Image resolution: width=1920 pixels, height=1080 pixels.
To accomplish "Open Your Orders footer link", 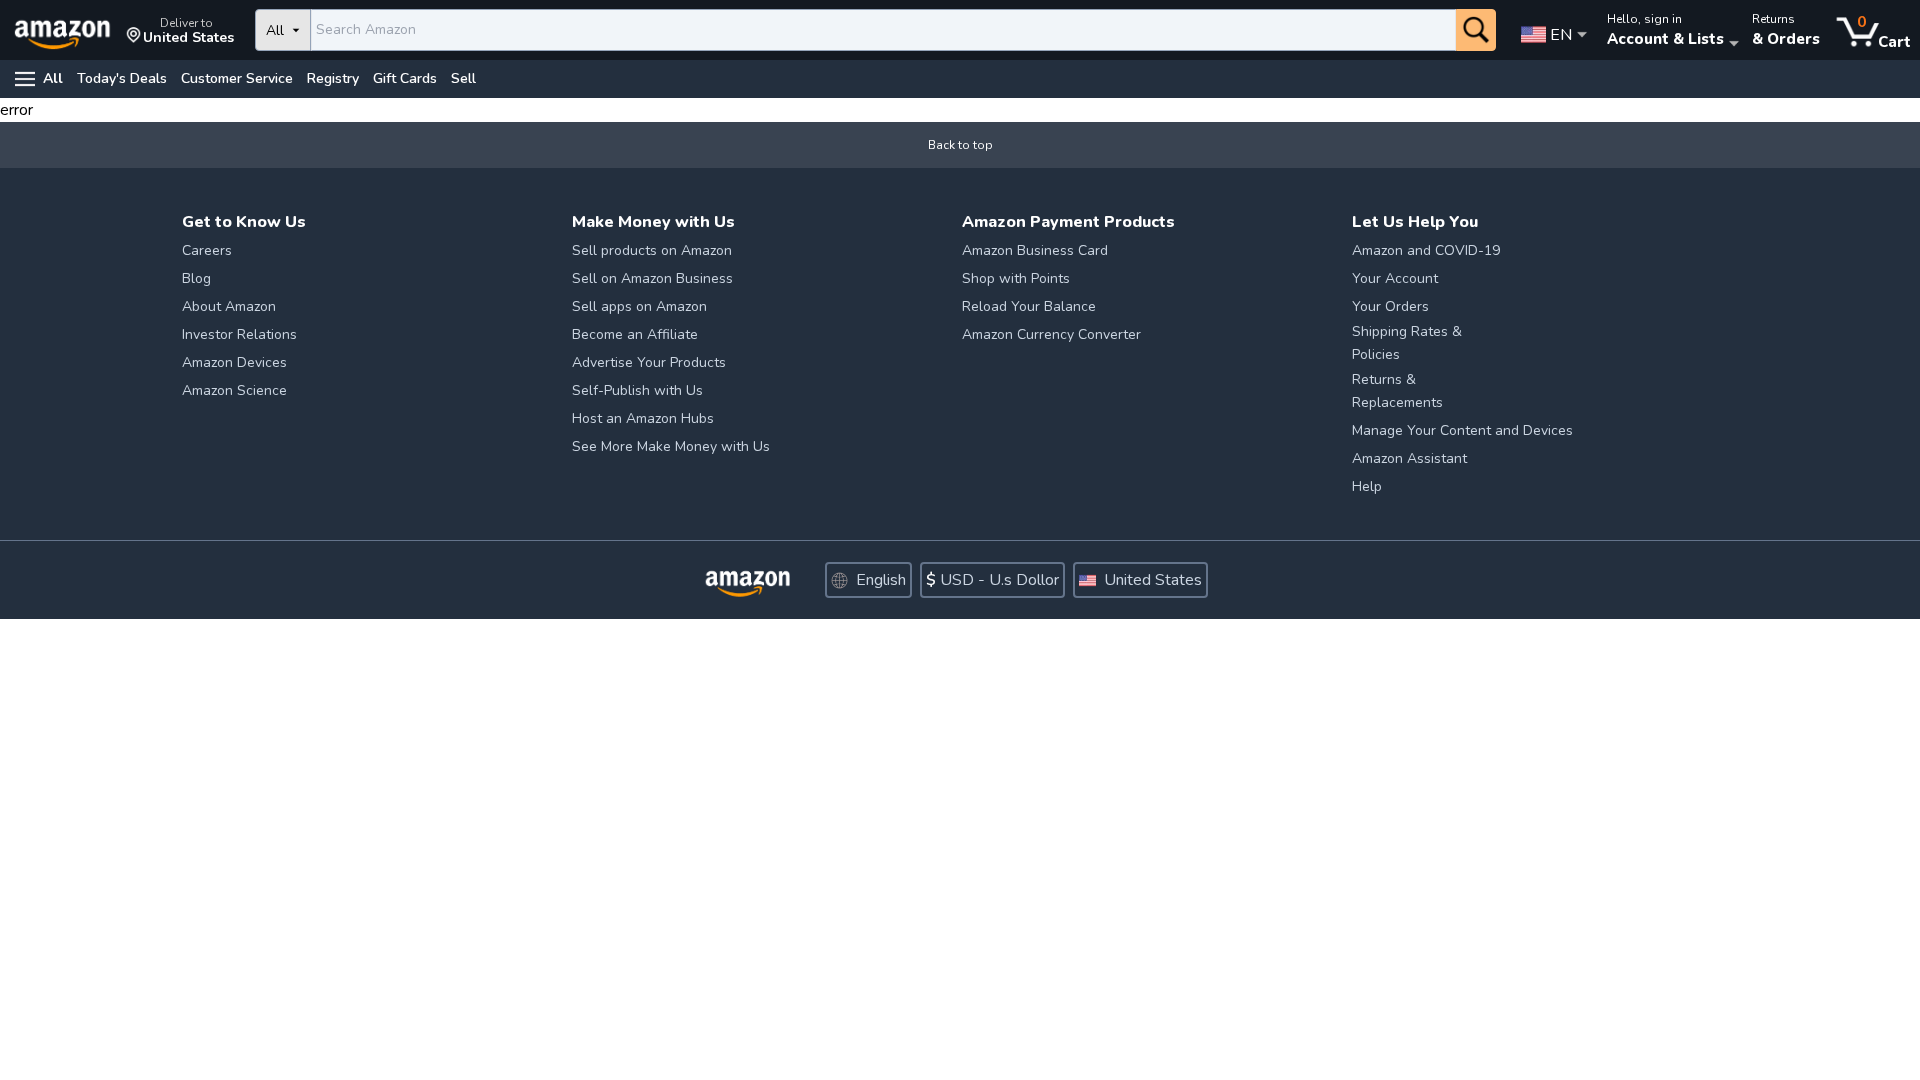I will click(1390, 307).
